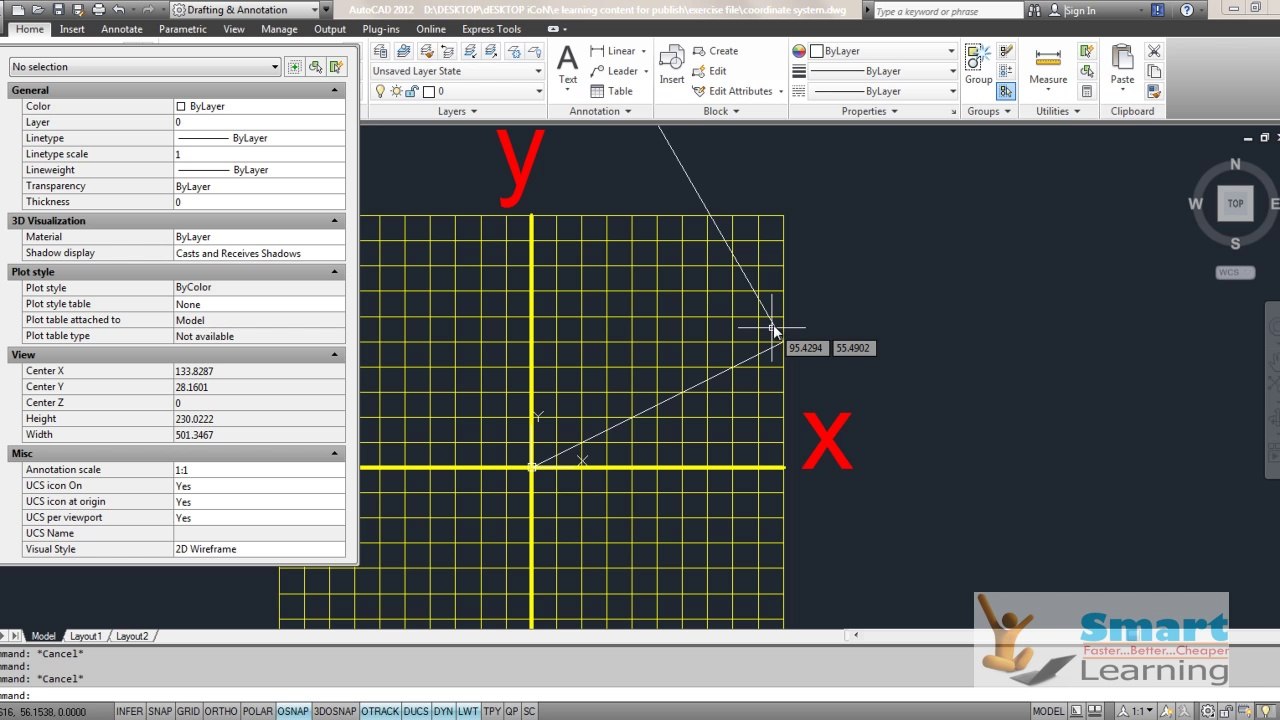Viewport: 1280px width, 720px height.
Task: Toggle DYN dynamic input in status bar
Action: pyautogui.click(x=443, y=711)
